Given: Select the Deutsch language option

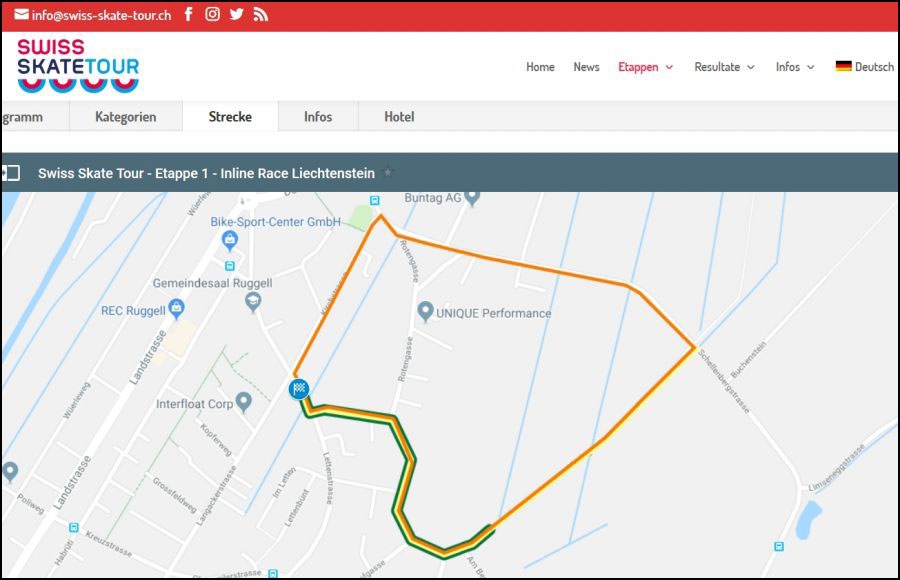Looking at the screenshot, I should click(865, 67).
